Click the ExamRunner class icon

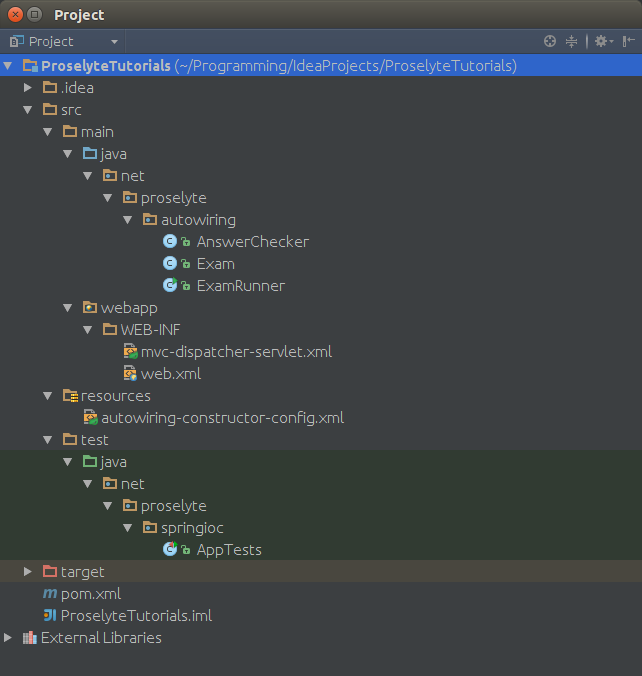(170, 286)
